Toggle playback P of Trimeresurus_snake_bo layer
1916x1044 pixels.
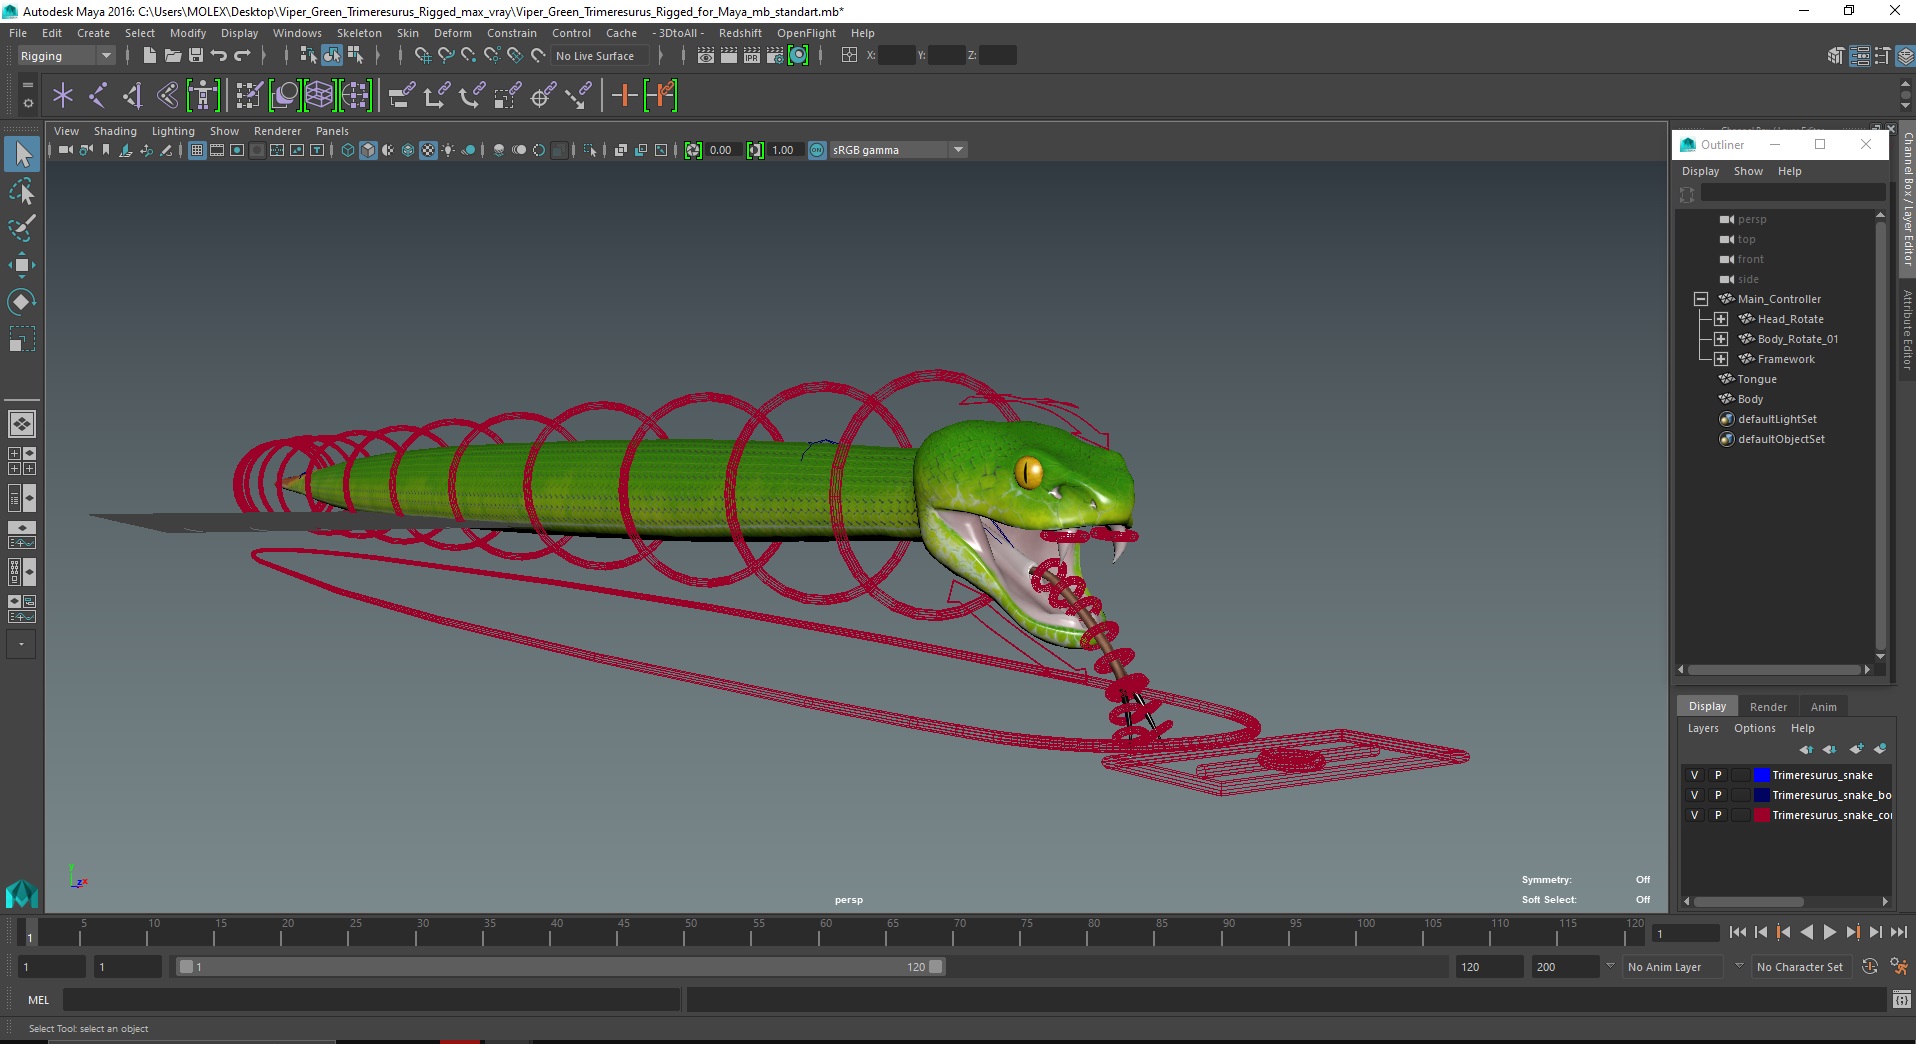(1718, 795)
